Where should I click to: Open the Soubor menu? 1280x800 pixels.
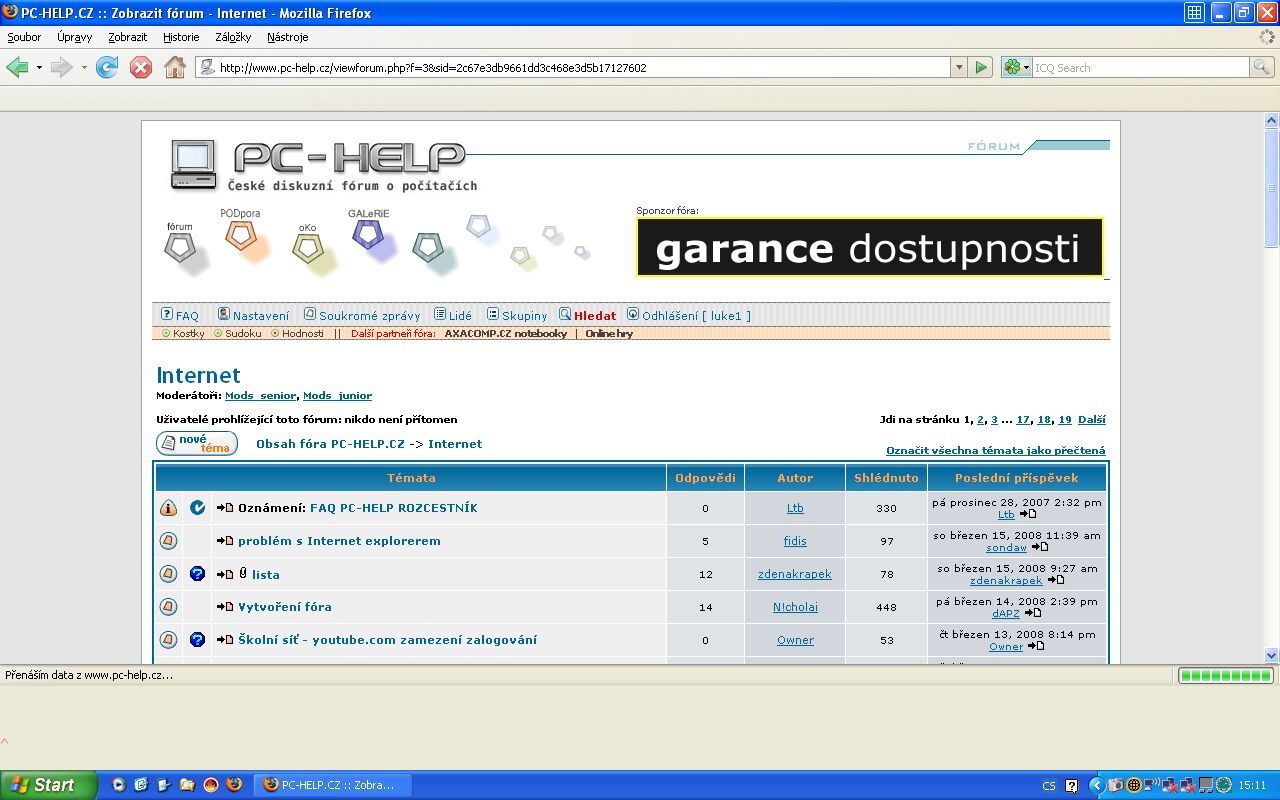tap(24, 37)
